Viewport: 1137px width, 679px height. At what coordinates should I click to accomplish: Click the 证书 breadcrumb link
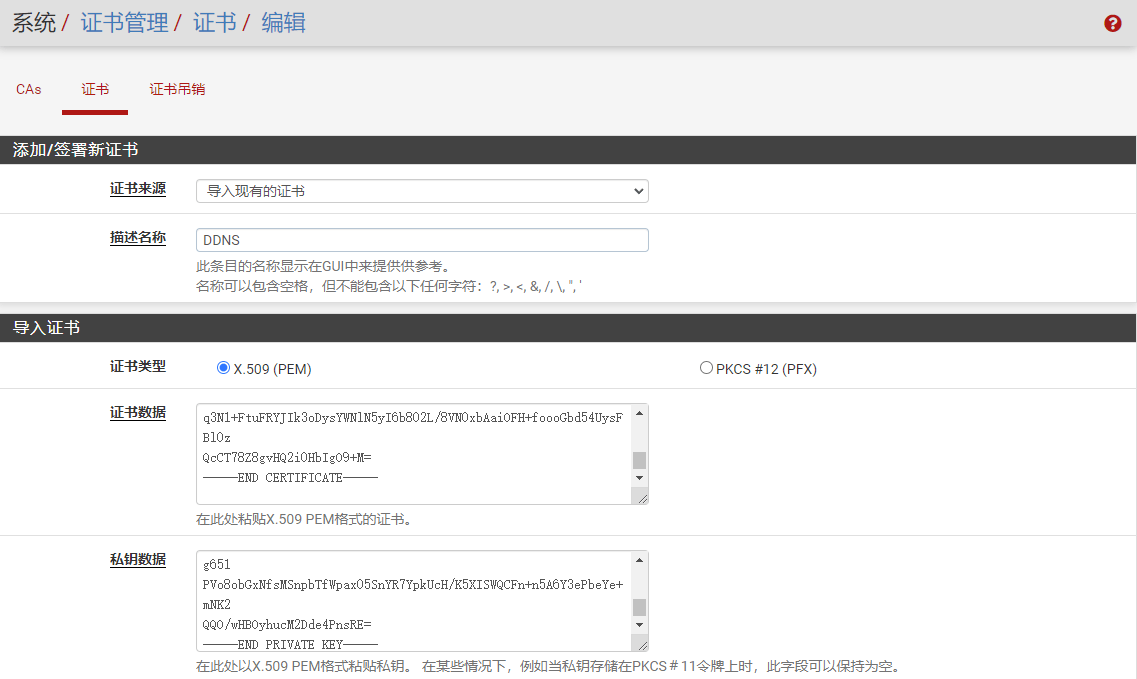(214, 23)
